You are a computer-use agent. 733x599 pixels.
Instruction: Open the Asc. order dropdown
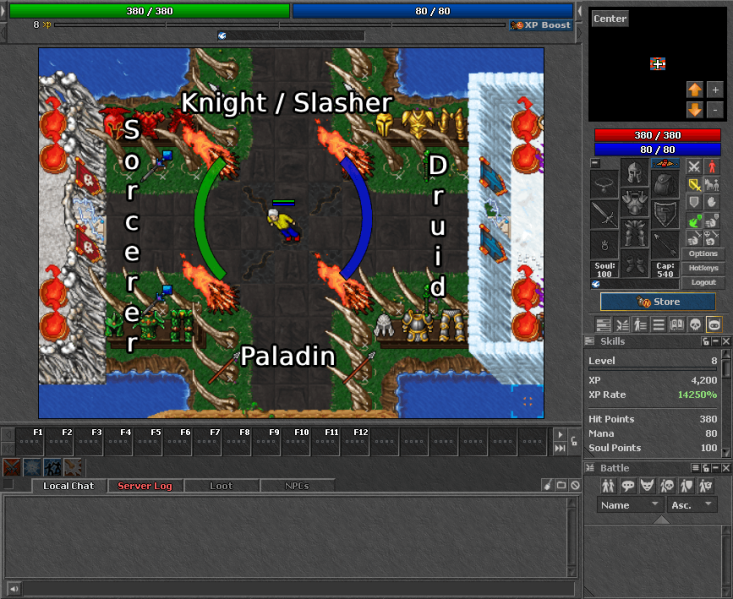point(692,505)
